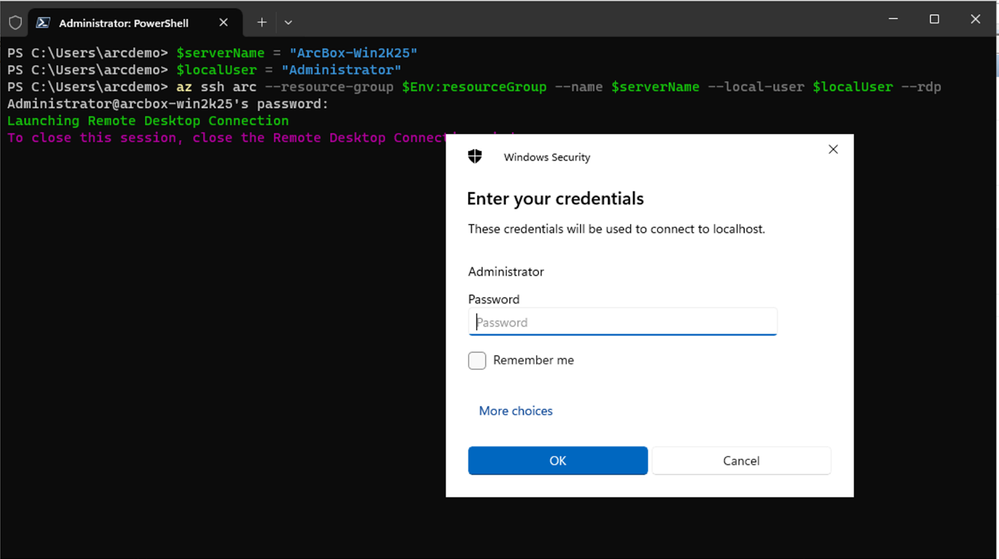Image resolution: width=999 pixels, height=559 pixels.
Task: Expand the new tab profile dropdown chevron
Action: coord(288,22)
